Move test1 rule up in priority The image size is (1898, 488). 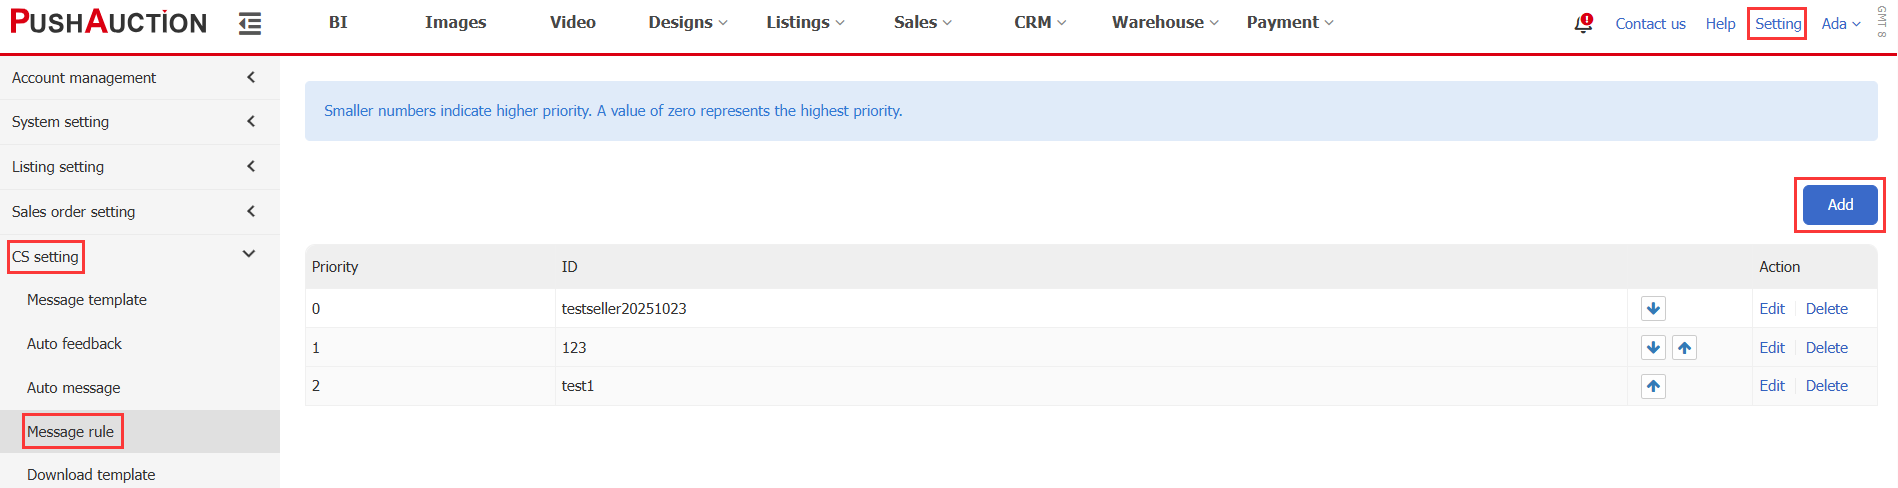[1653, 386]
